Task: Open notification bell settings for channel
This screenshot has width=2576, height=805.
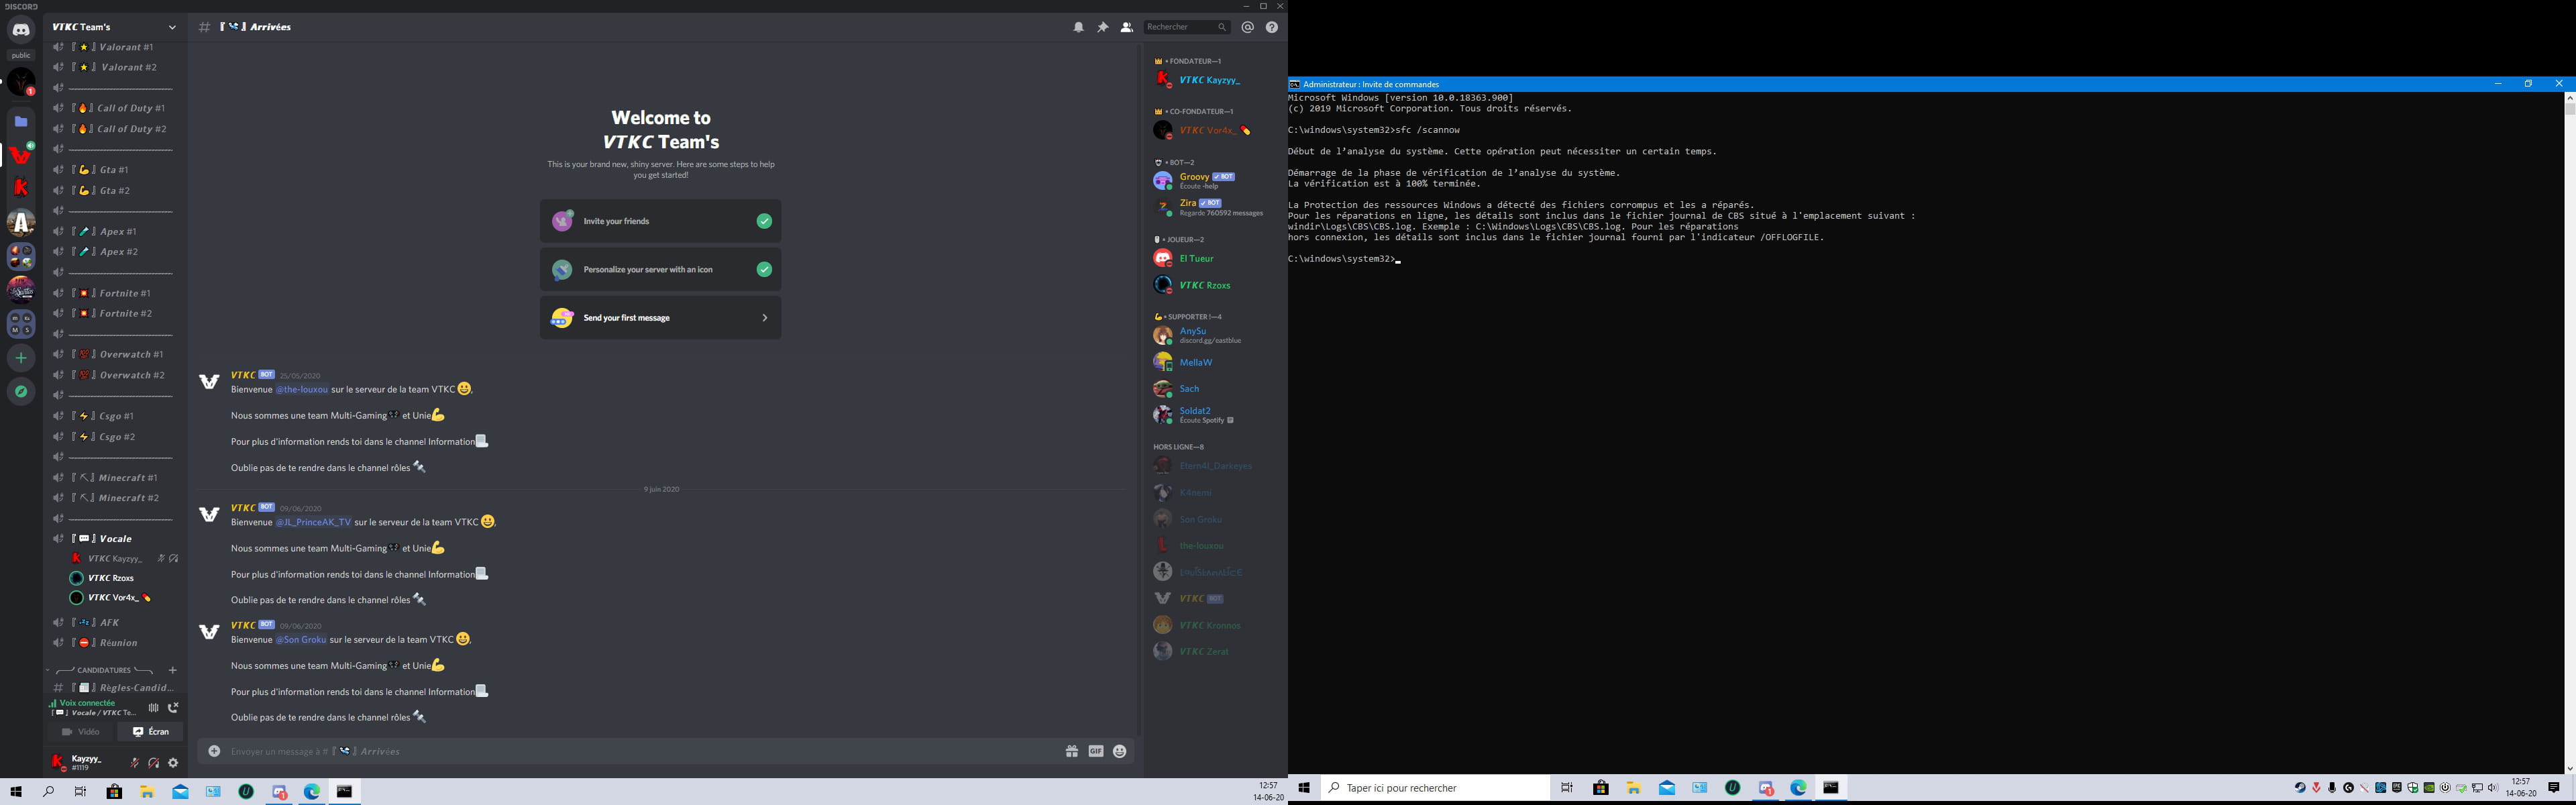Action: coord(1079,27)
